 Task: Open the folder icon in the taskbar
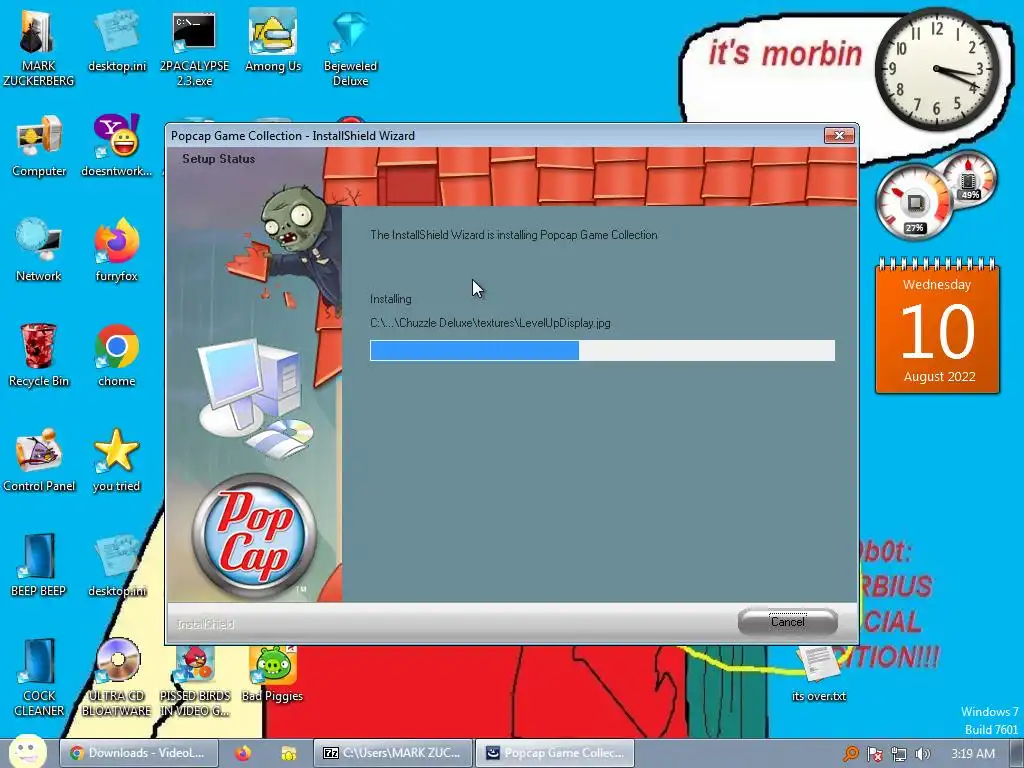[289, 753]
